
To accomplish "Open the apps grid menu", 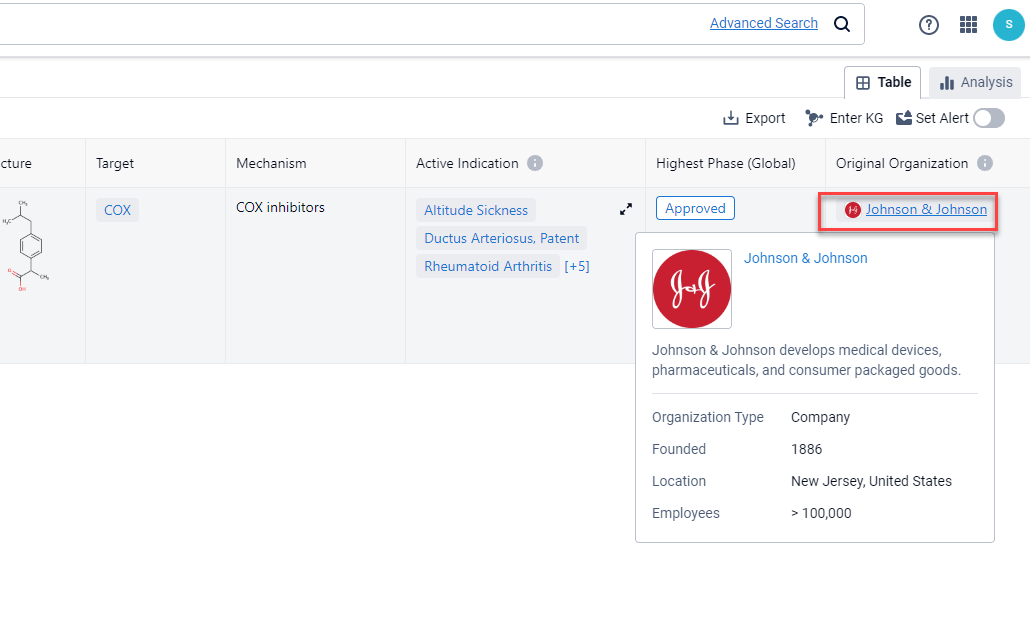I will coord(968,25).
